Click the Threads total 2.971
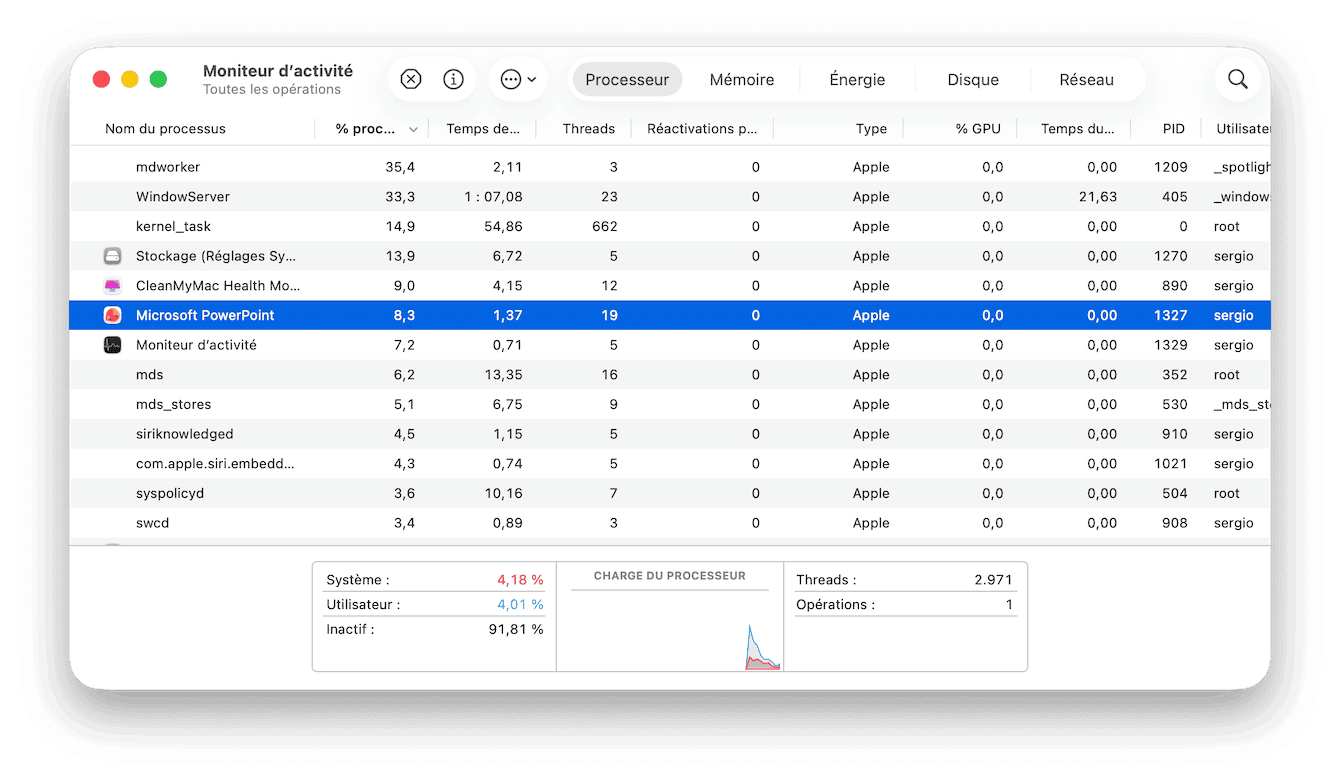Image resolution: width=1340 pixels, height=781 pixels. tap(993, 580)
